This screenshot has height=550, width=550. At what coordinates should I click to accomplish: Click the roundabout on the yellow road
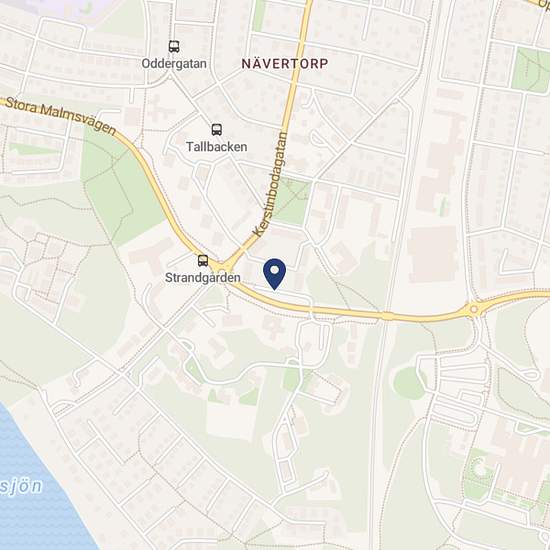tap(474, 309)
